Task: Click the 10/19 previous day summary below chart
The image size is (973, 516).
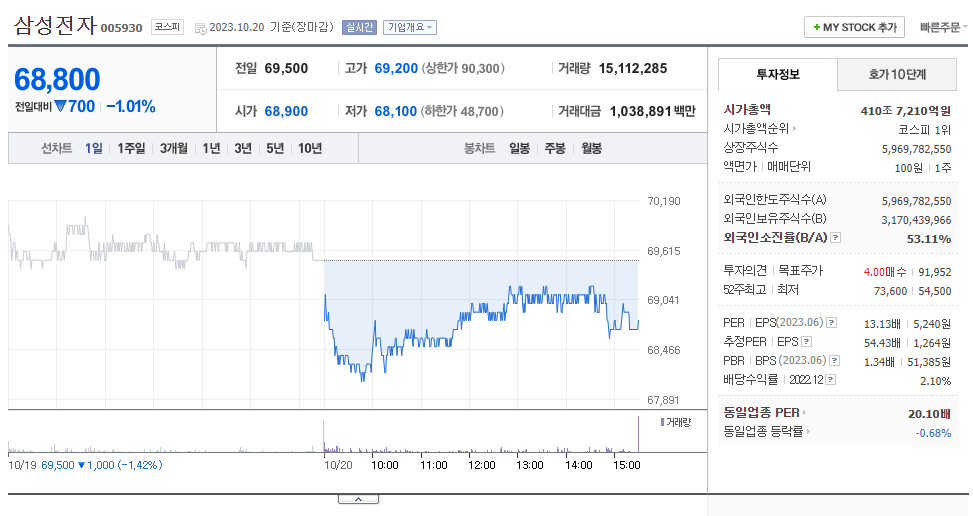Action: 85,465
